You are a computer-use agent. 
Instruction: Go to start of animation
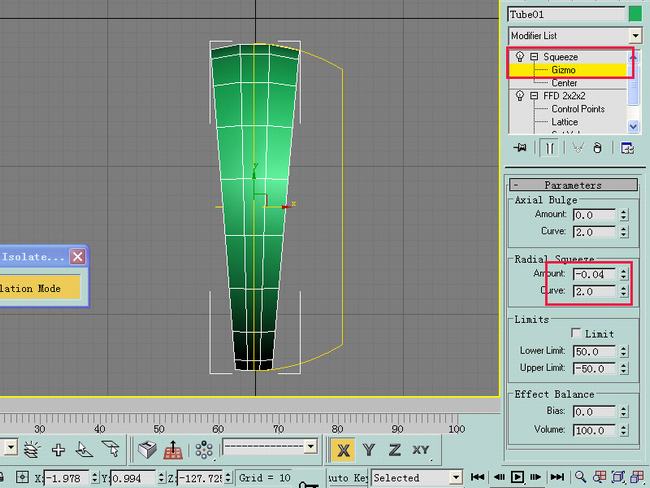[x=478, y=477]
